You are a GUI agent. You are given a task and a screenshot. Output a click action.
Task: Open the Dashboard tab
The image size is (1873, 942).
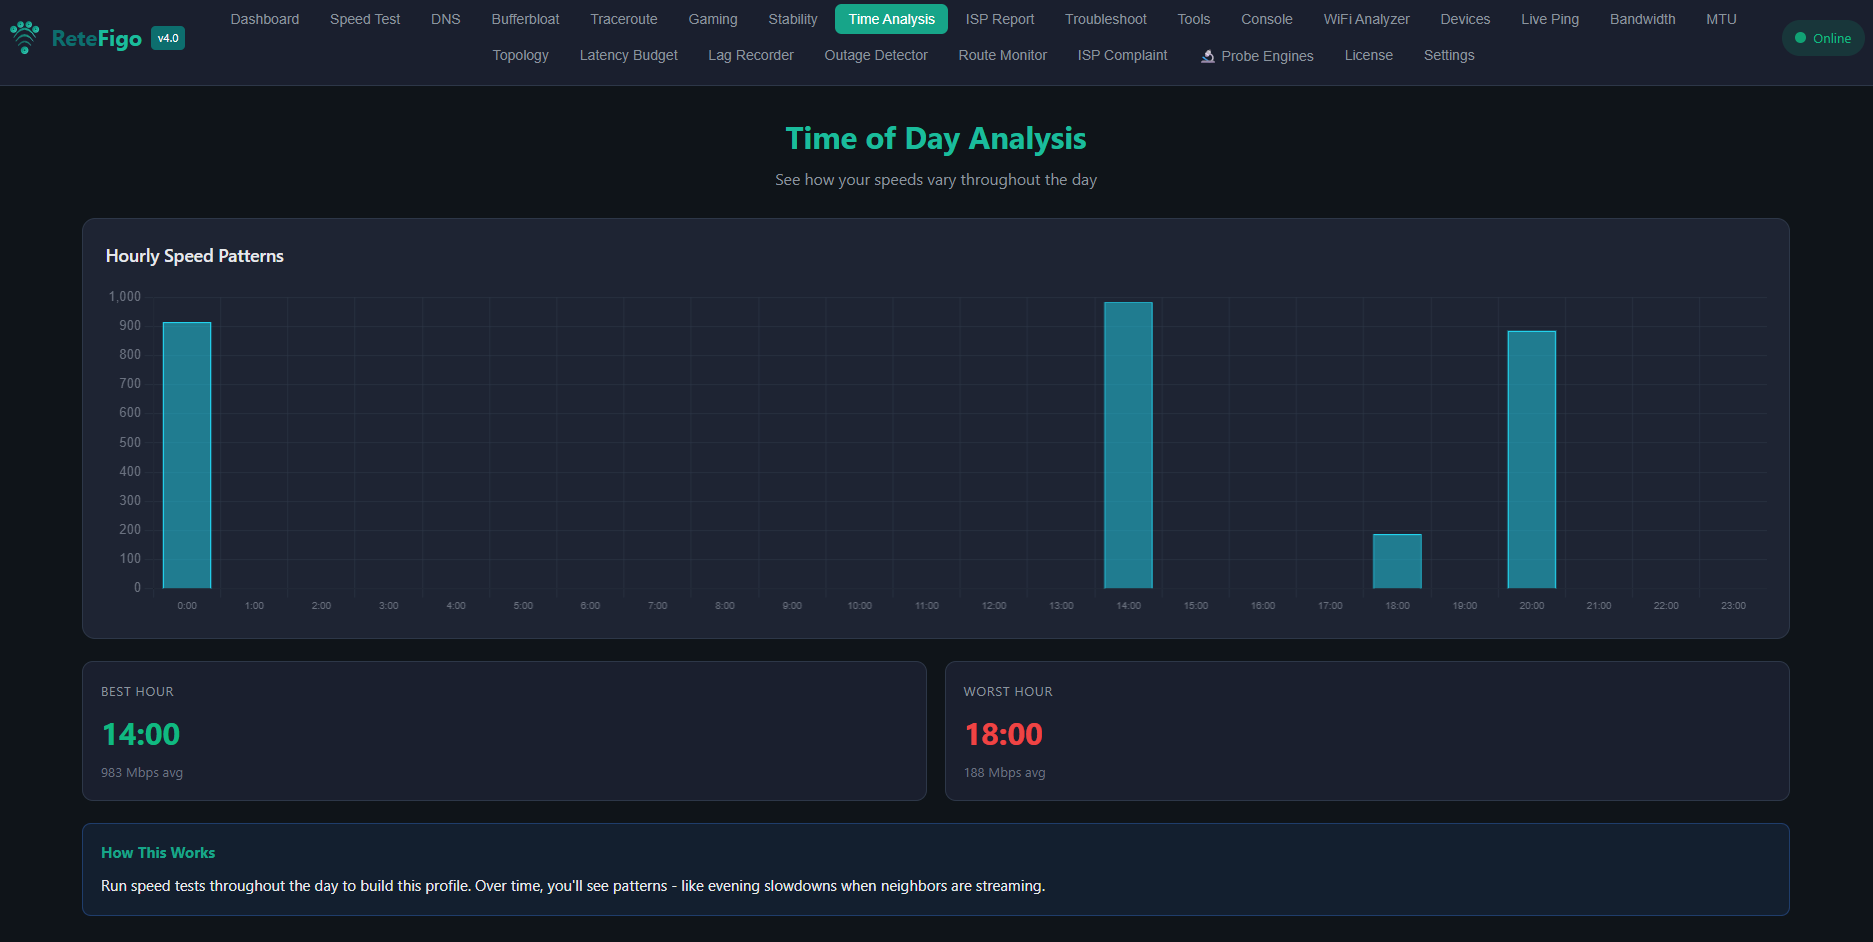264,19
